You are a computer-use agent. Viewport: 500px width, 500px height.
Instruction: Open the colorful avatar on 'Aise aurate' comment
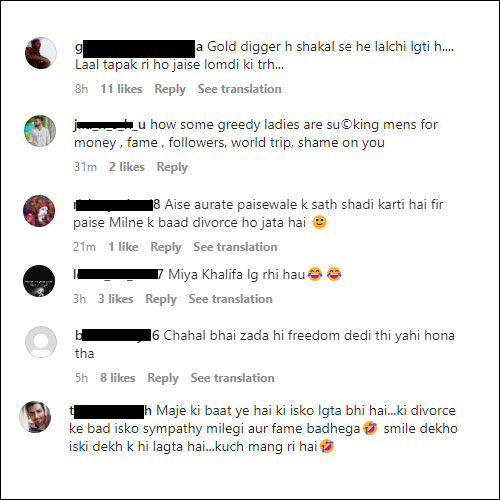(x=39, y=211)
